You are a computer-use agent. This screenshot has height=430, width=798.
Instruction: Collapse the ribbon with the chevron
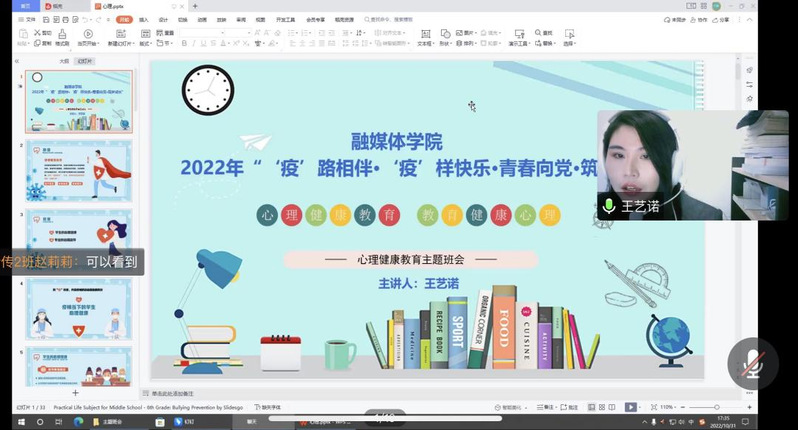pyautogui.click(x=749, y=20)
